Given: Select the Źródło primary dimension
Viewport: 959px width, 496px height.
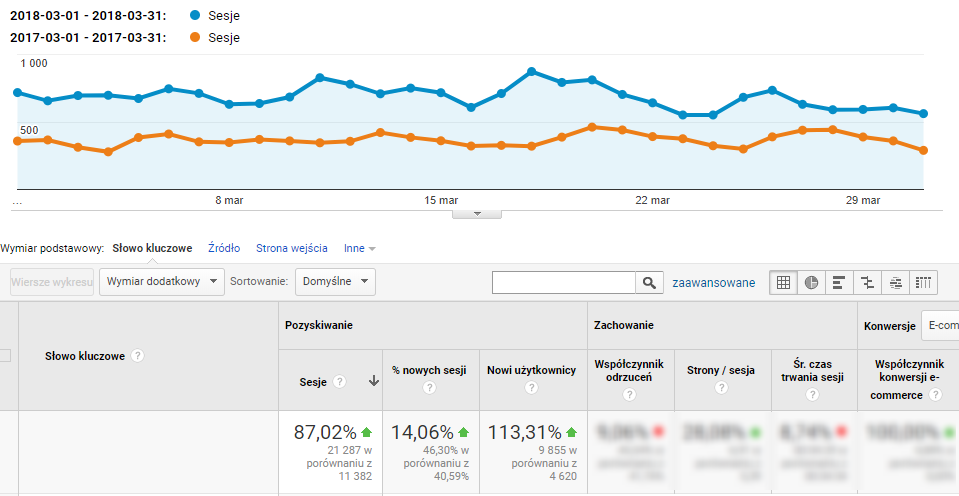Looking at the screenshot, I should tap(223, 248).
